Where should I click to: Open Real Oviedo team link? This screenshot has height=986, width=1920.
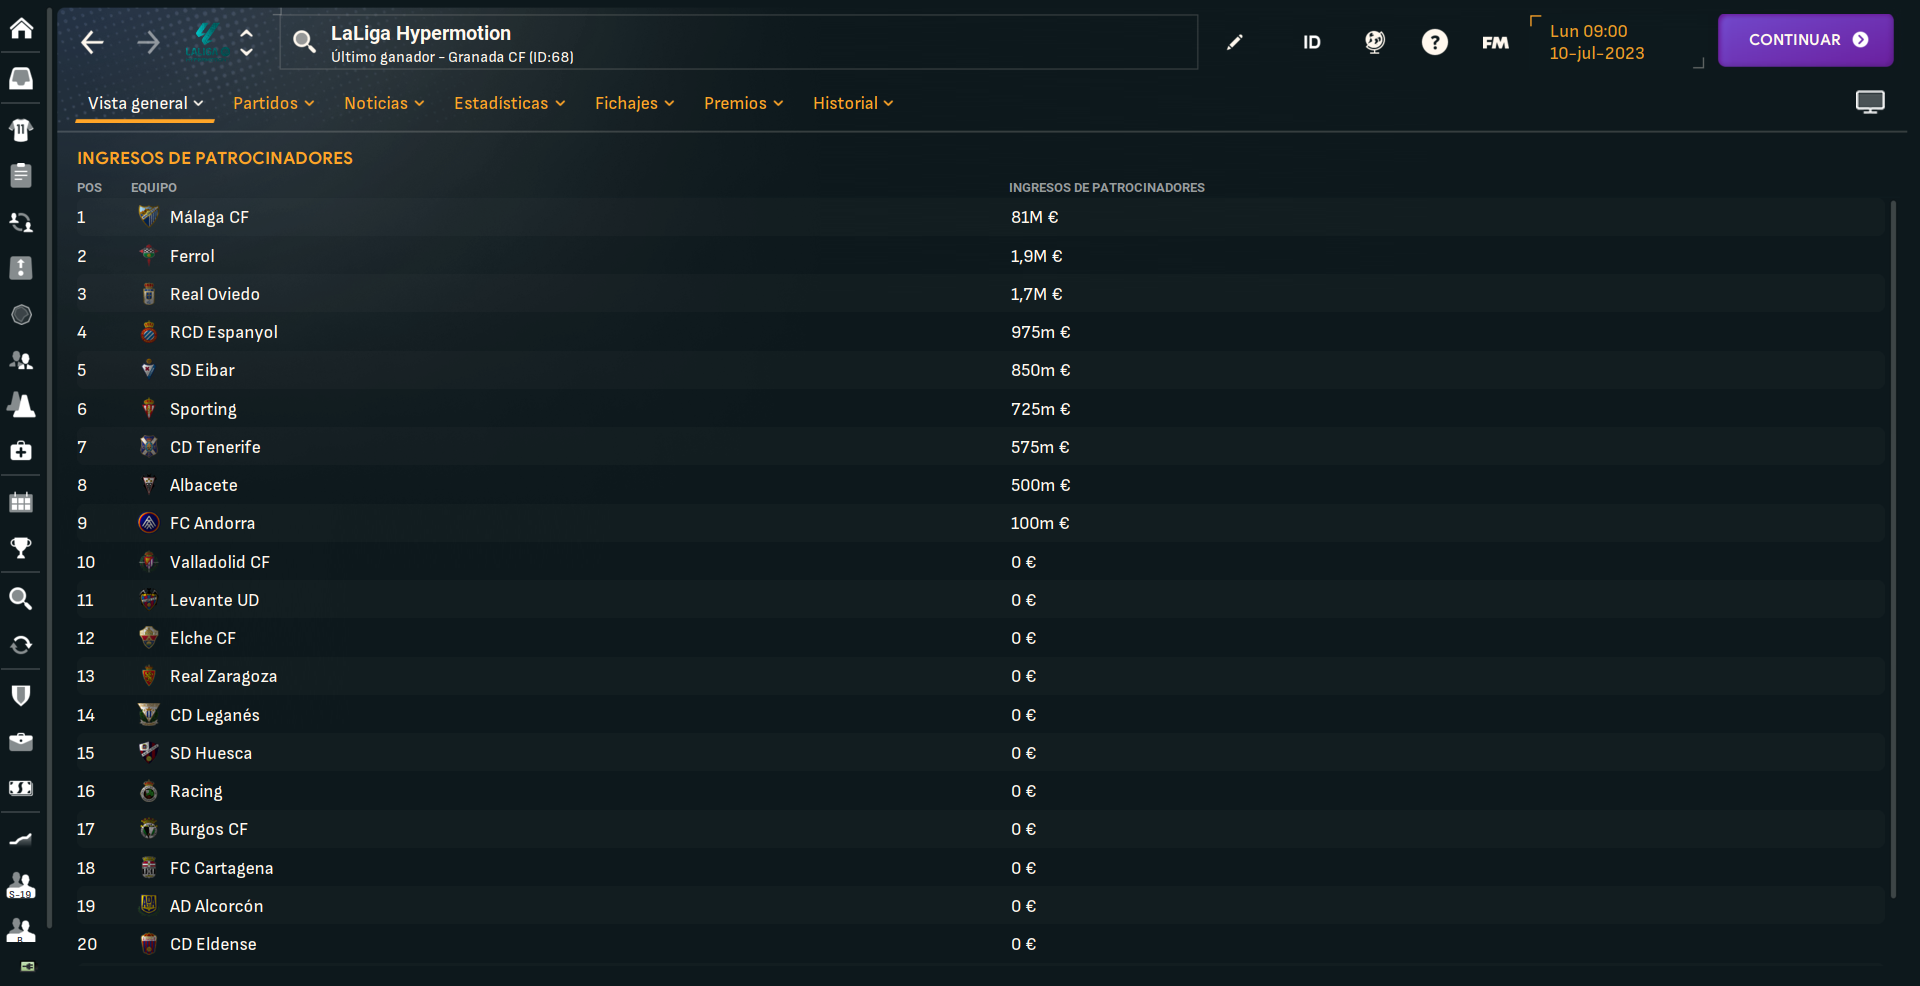(x=215, y=294)
